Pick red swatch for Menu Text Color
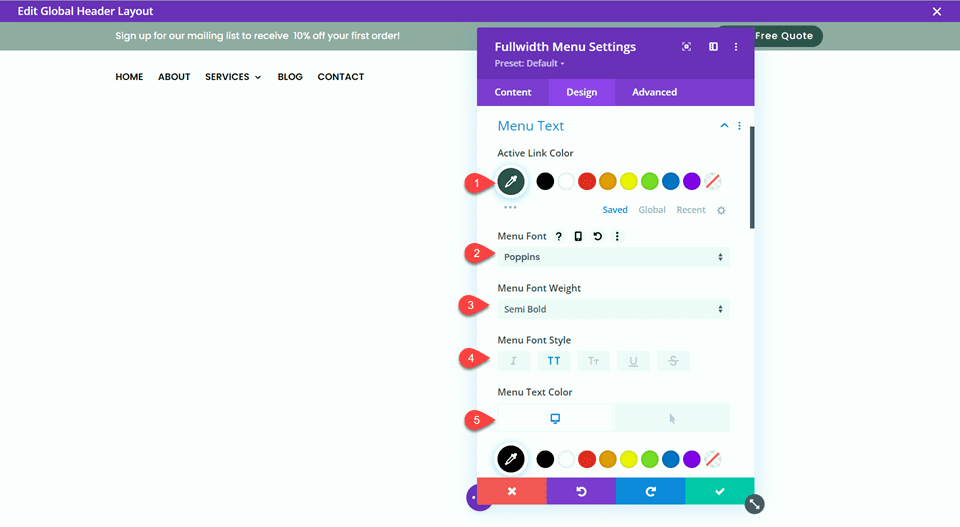This screenshot has width=960, height=527. click(x=587, y=459)
